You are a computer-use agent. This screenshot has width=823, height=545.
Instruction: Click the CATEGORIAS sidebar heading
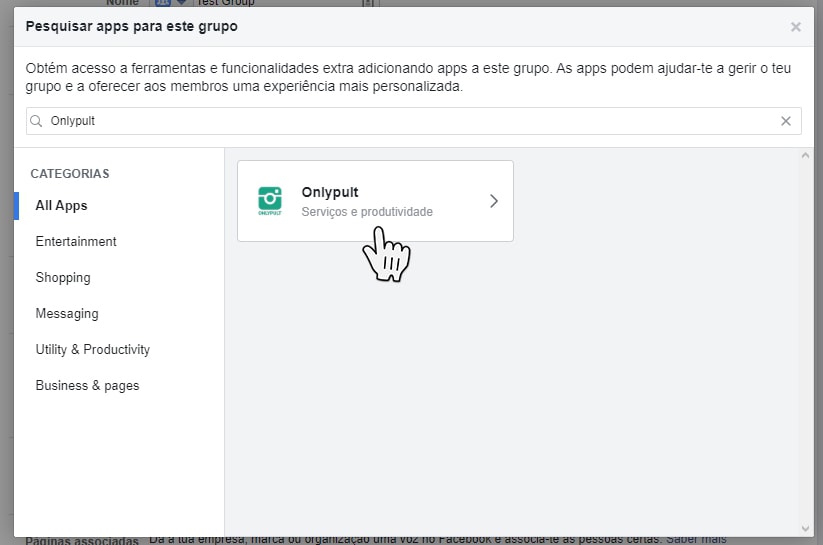click(x=70, y=173)
